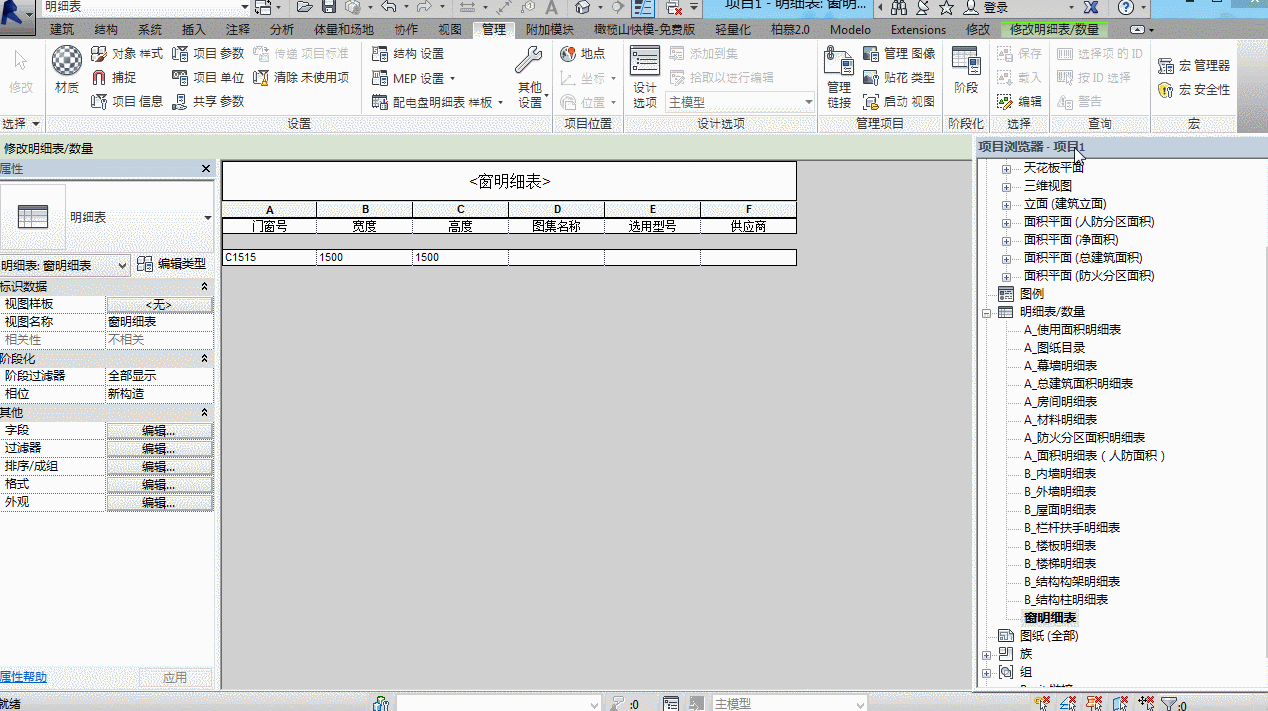The width and height of the screenshot is (1268, 711).
Task: Open 管理链接 (Manage Links) tool
Action: coord(838,77)
